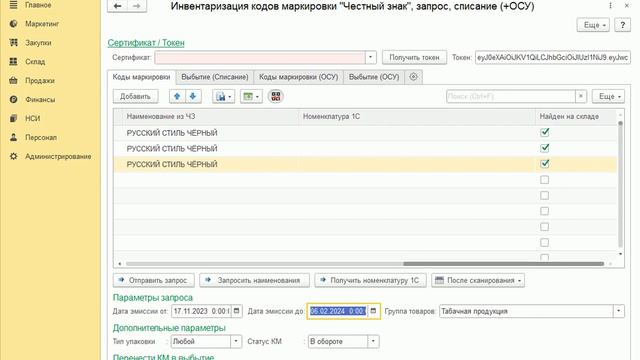Switch to the Выбытие (ОСУ) tab
Viewport: 640px width, 360px height.
point(374,77)
